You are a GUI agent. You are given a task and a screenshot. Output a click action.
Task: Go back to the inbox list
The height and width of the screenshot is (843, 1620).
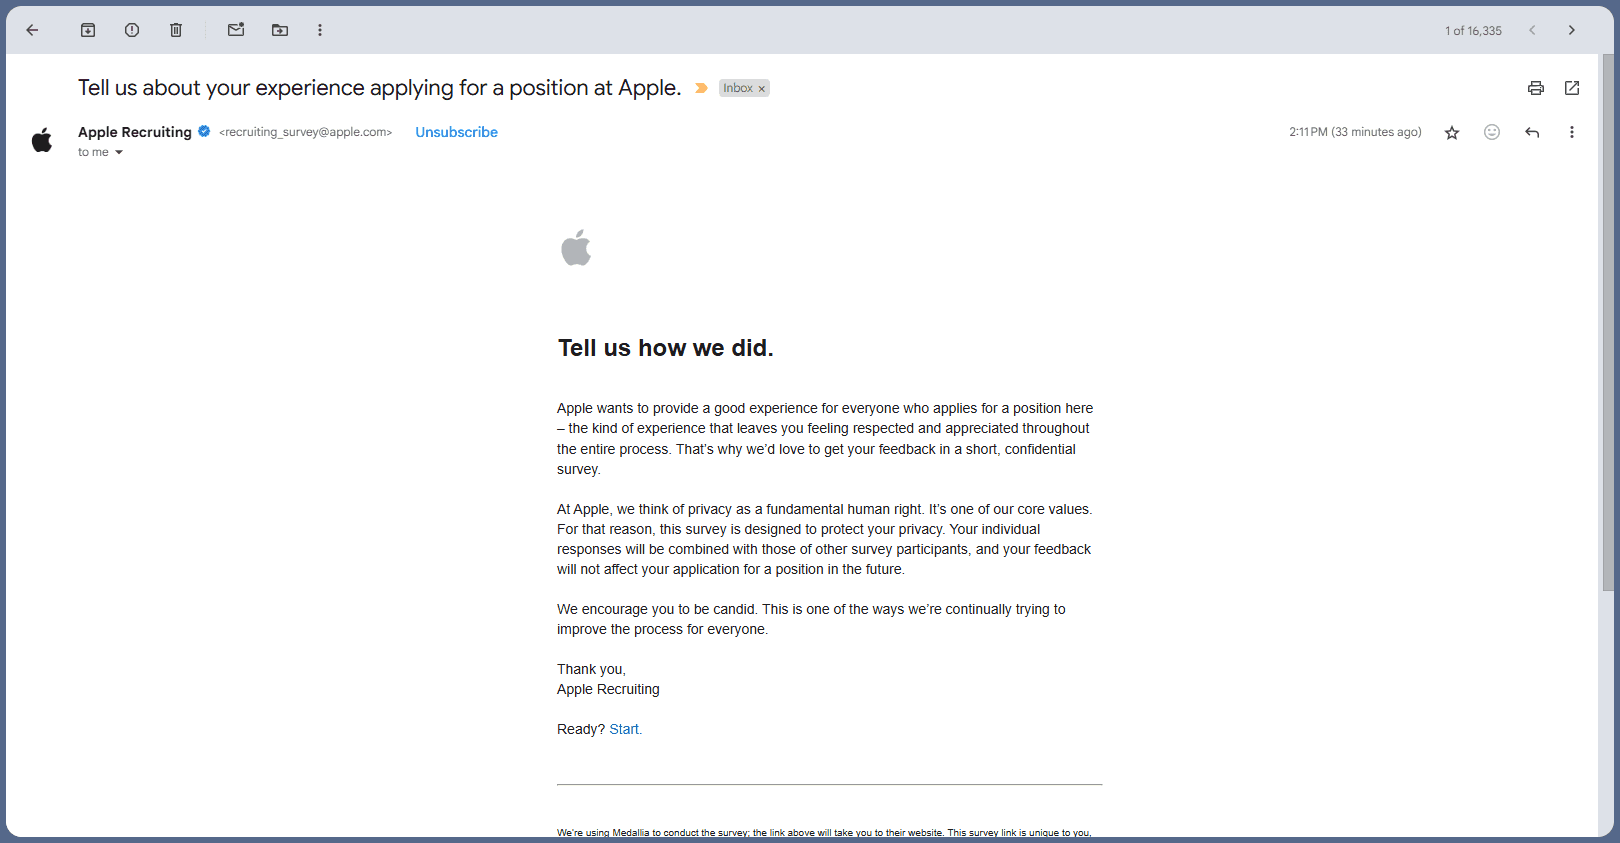pyautogui.click(x=32, y=30)
